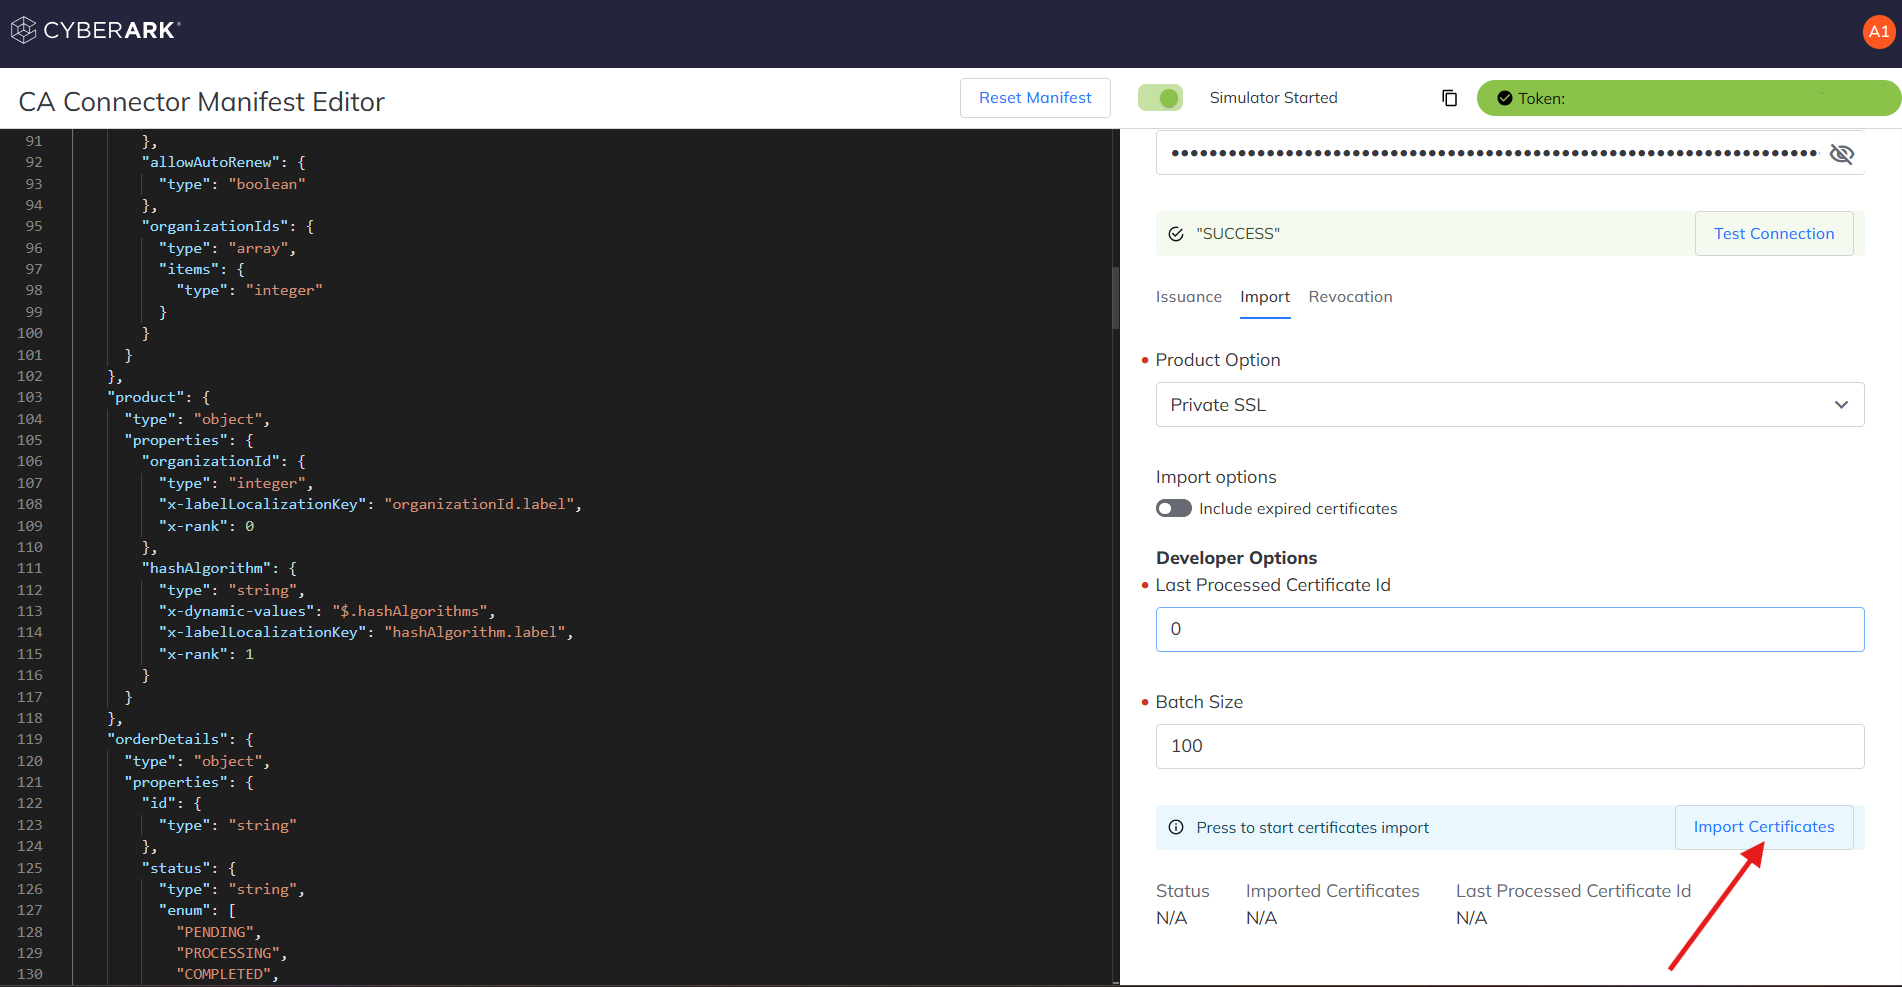The width and height of the screenshot is (1902, 987).
Task: Click the SUCCESS status check icon
Action: pos(1176,234)
